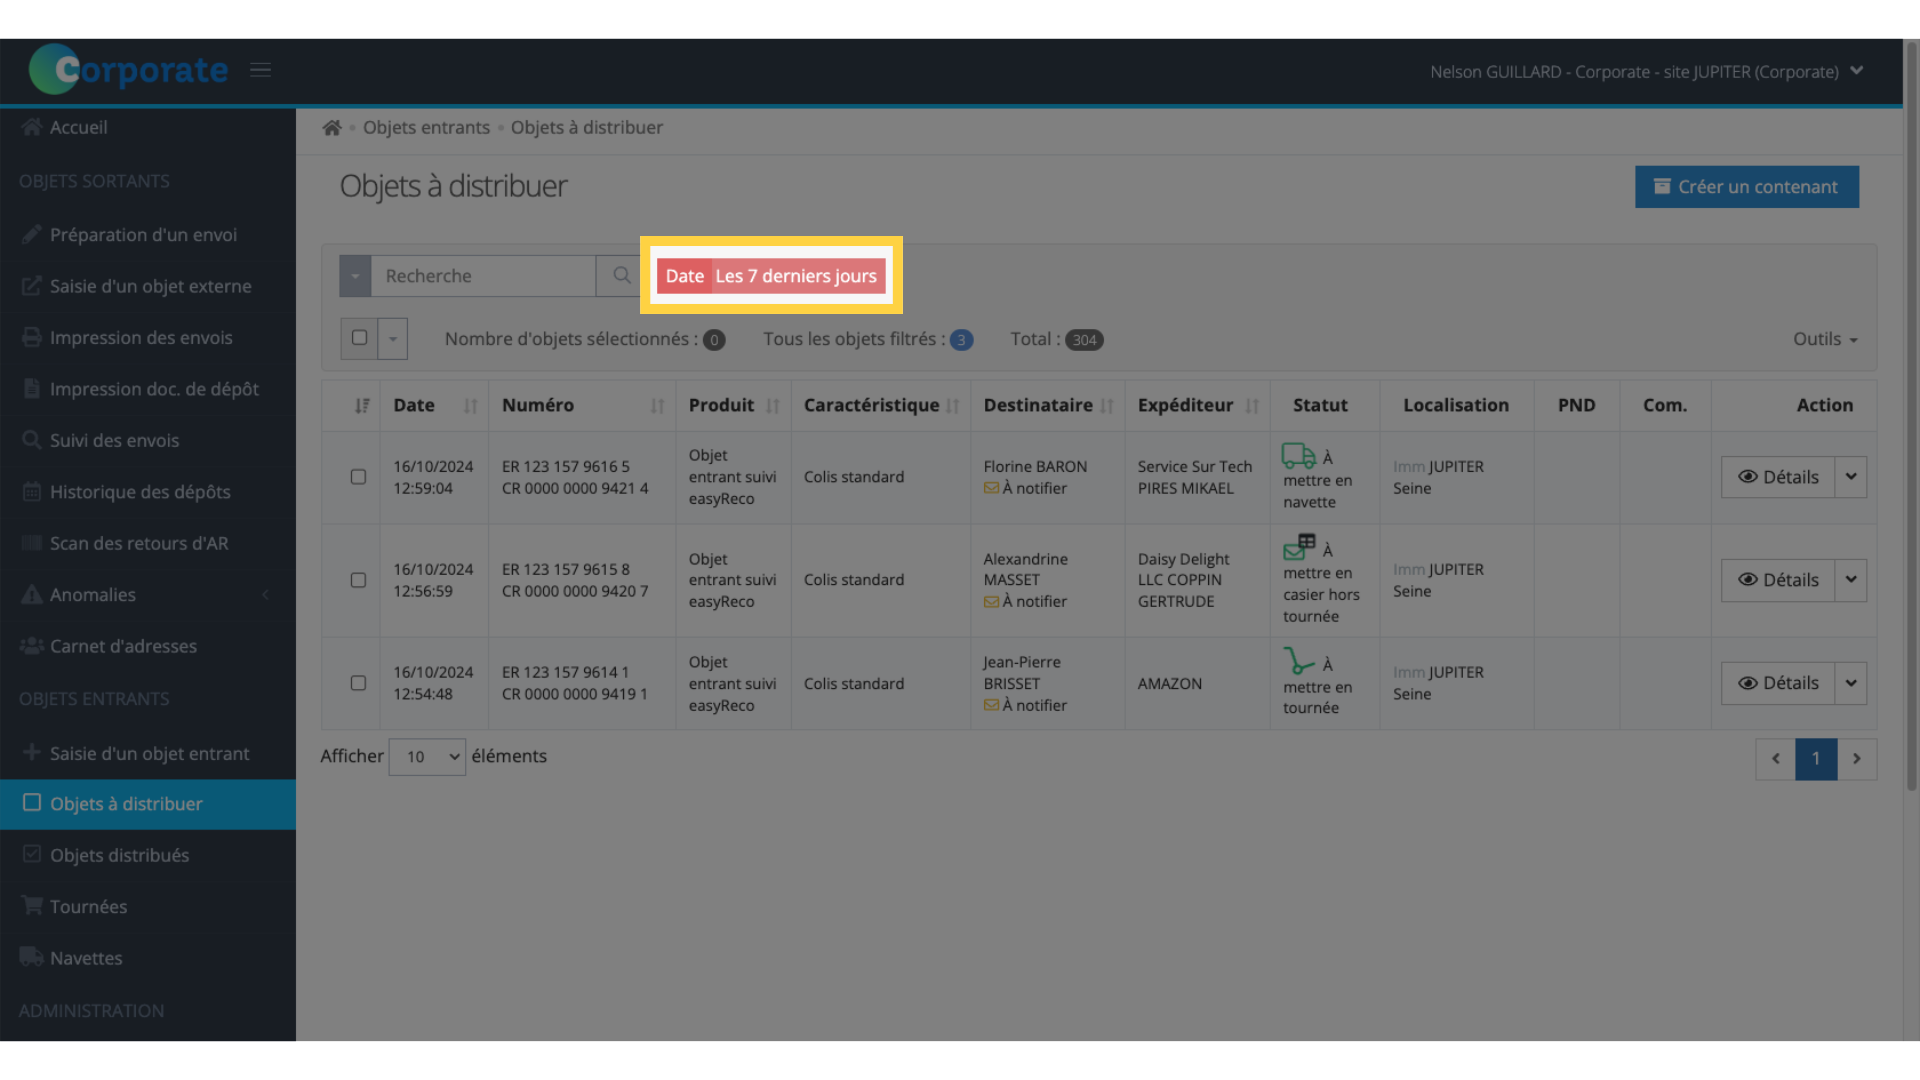The width and height of the screenshot is (1920, 1080).
Task: Open Détails for the 12:54:48 object
Action: (x=1778, y=683)
